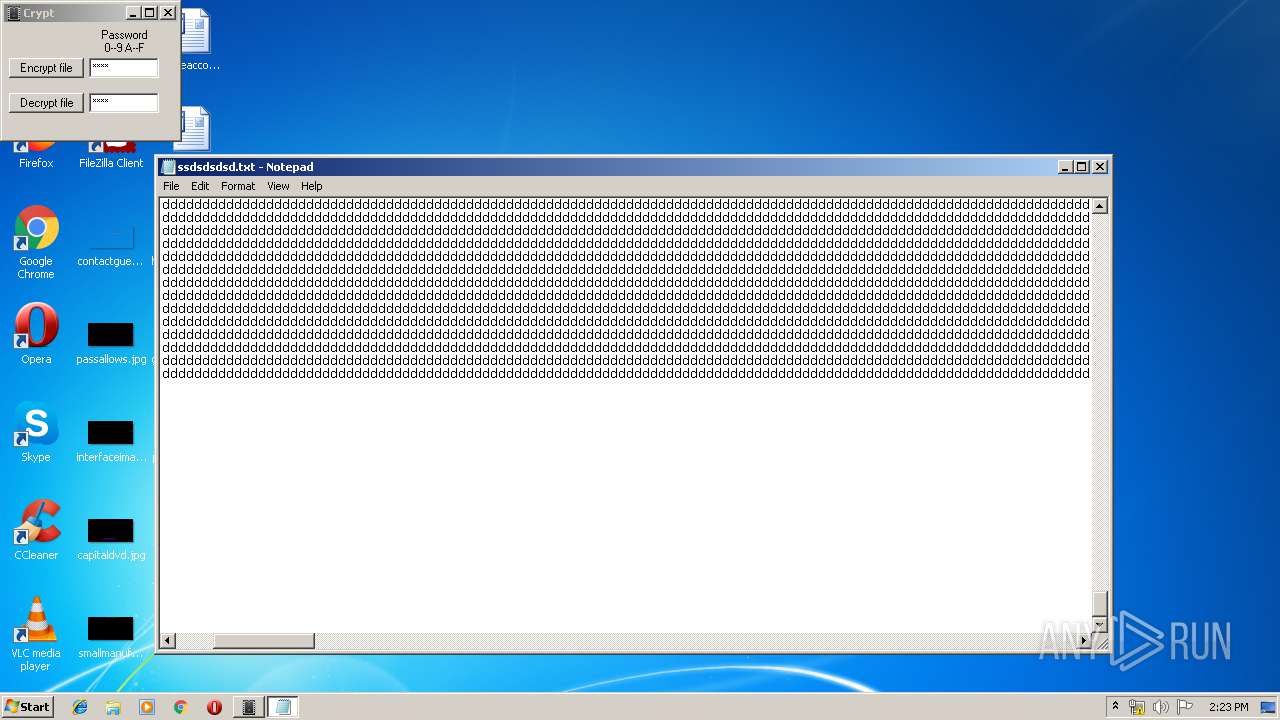Close the Notepad window

pos(1100,167)
